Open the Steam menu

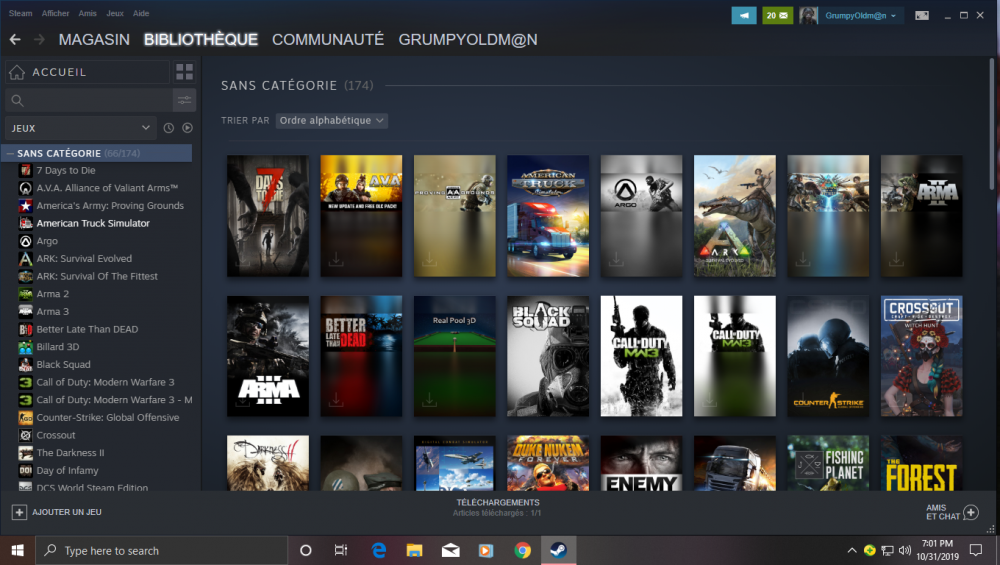coord(20,13)
